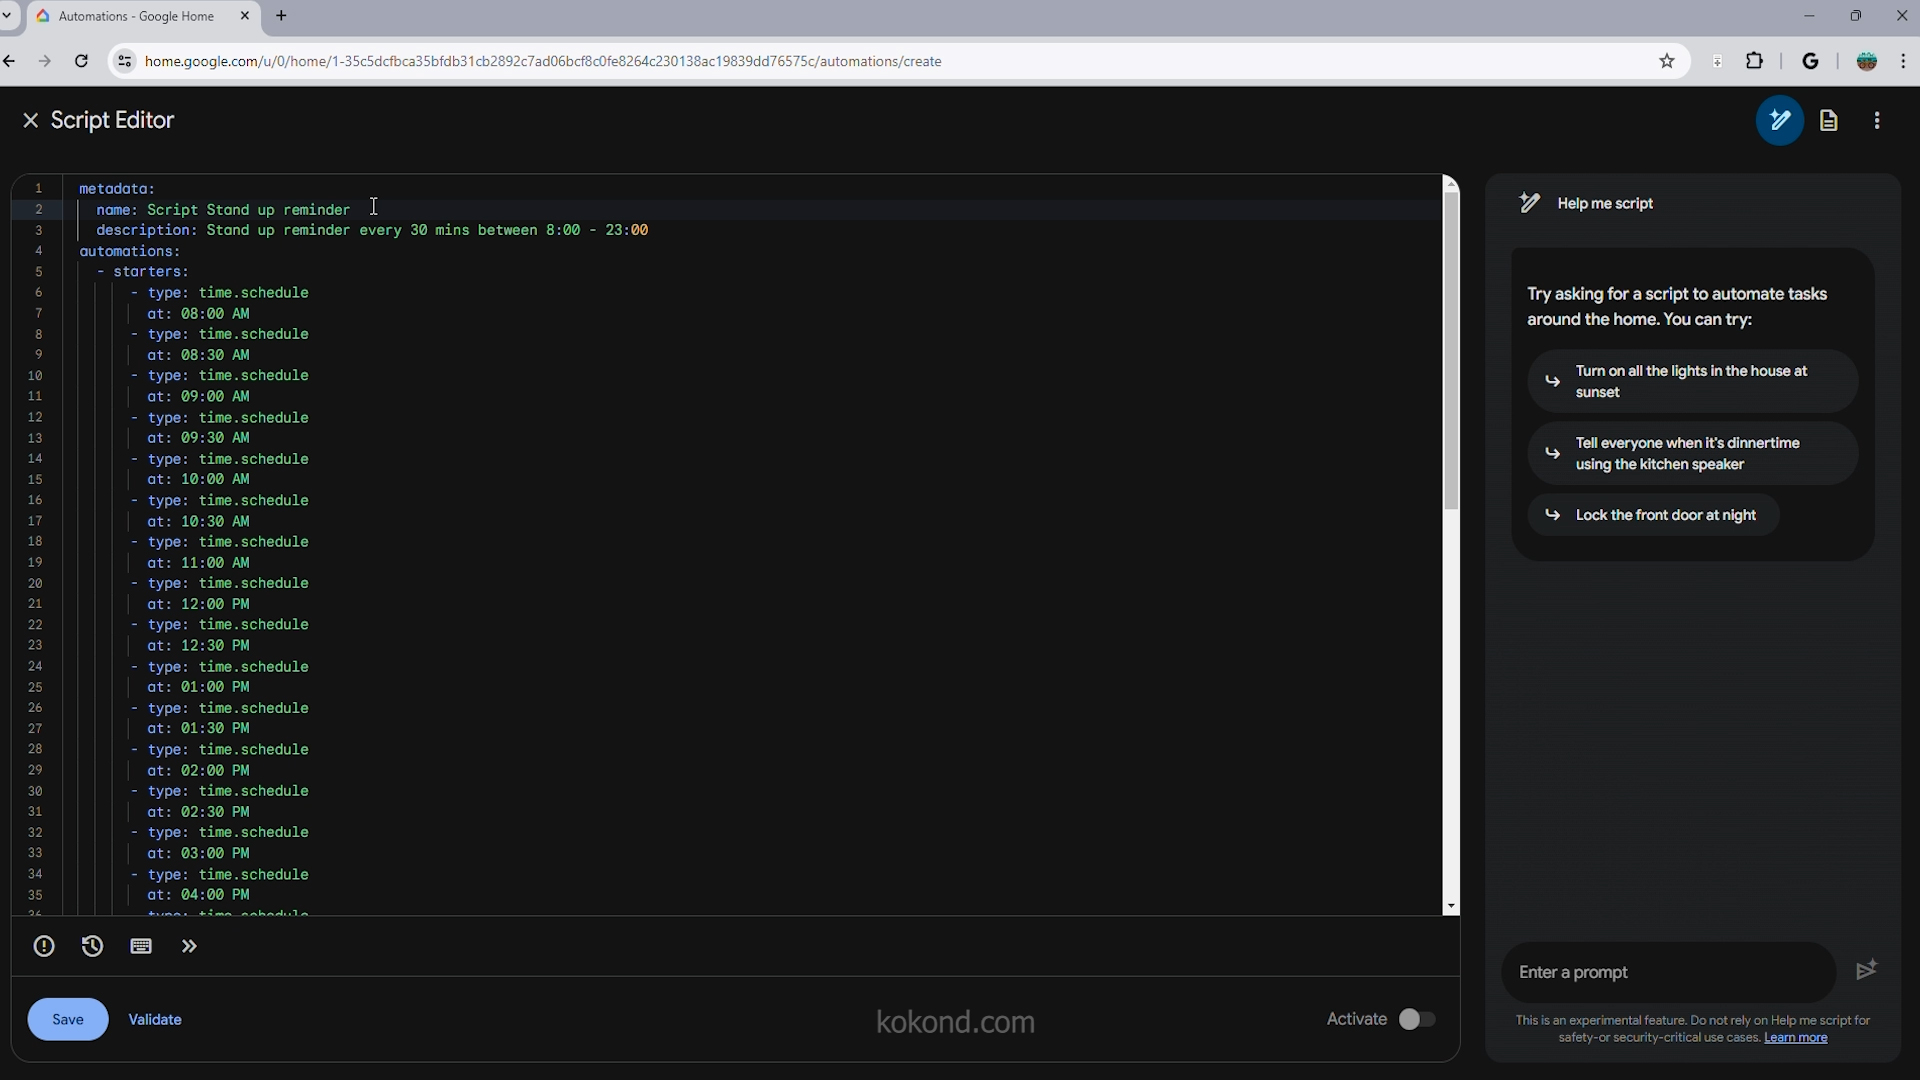Click the automation logs icon
The height and width of the screenshot is (1080, 1920).
[92, 945]
